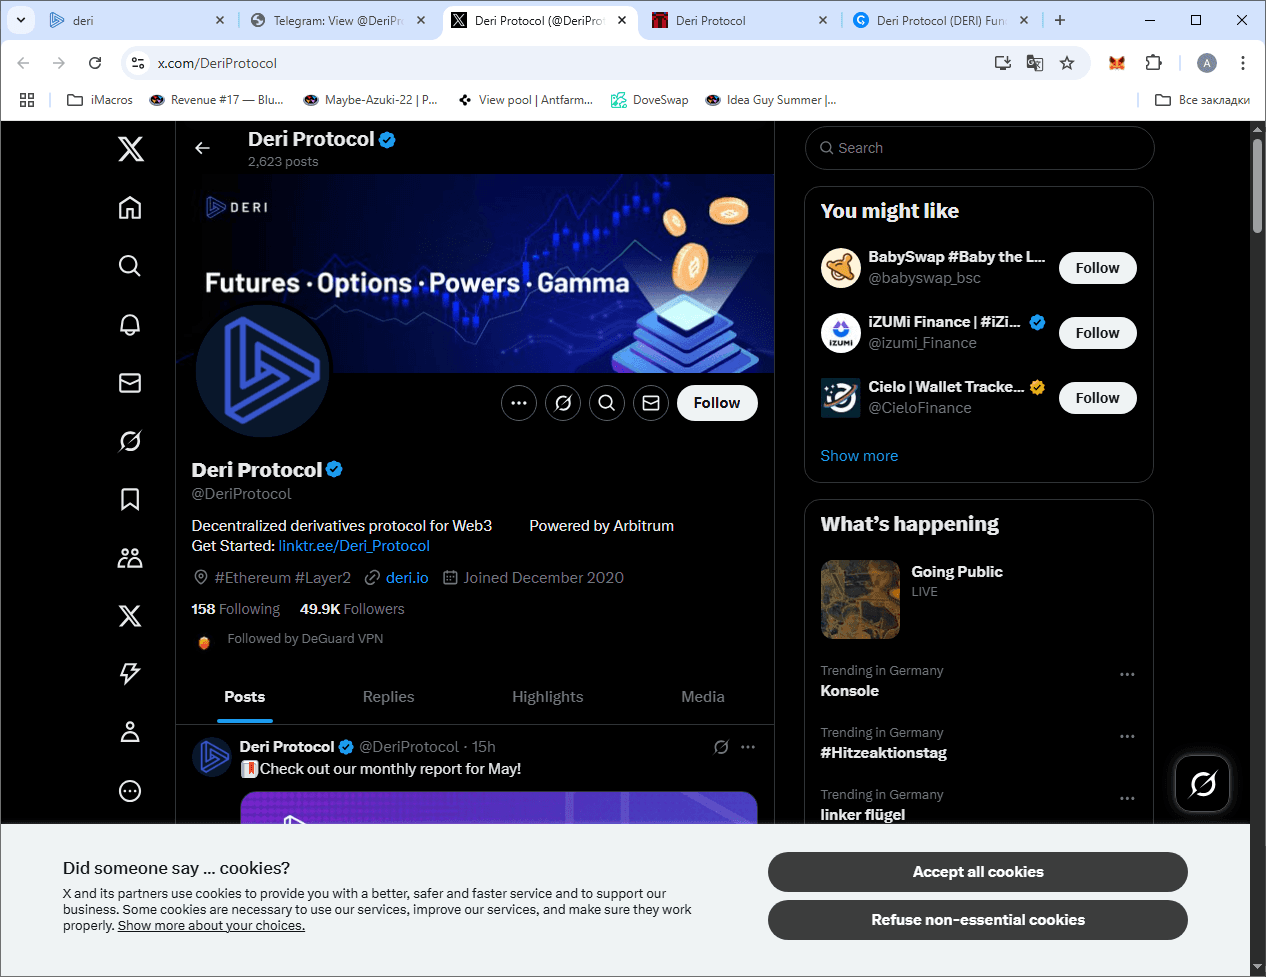Open Premium X icon in lower sidebar
The height and width of the screenshot is (977, 1266).
click(130, 615)
